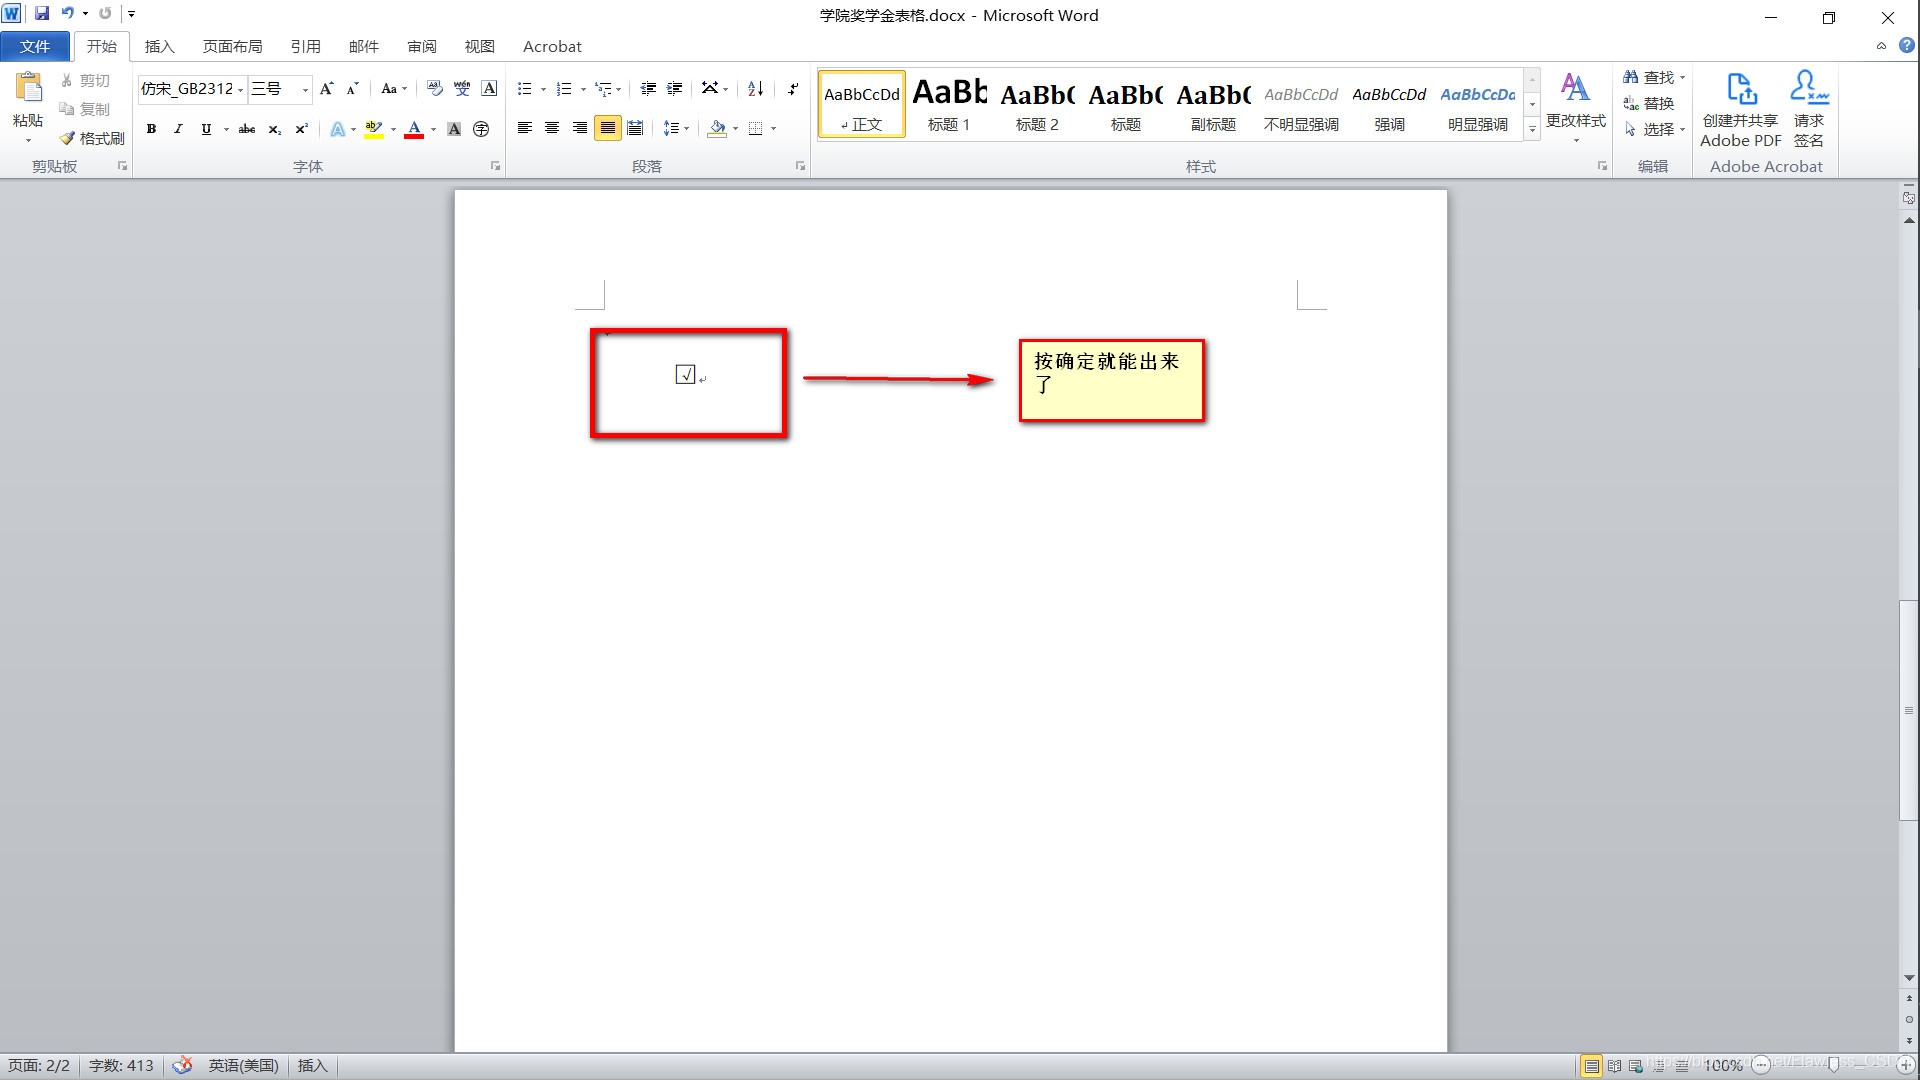
Task: Click the Save icon in quick access toolbar
Action: (x=42, y=13)
